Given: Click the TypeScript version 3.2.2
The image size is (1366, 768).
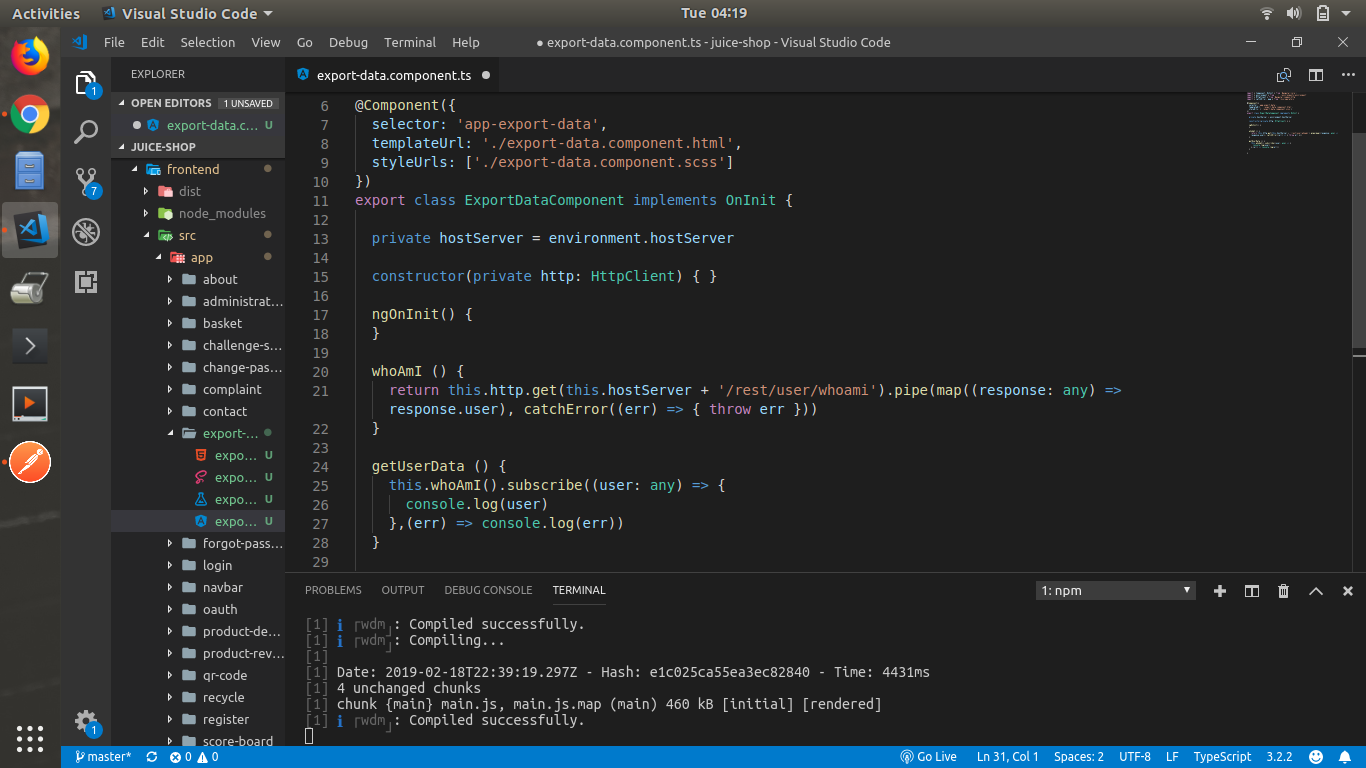Looking at the screenshot, I should coord(1280,757).
